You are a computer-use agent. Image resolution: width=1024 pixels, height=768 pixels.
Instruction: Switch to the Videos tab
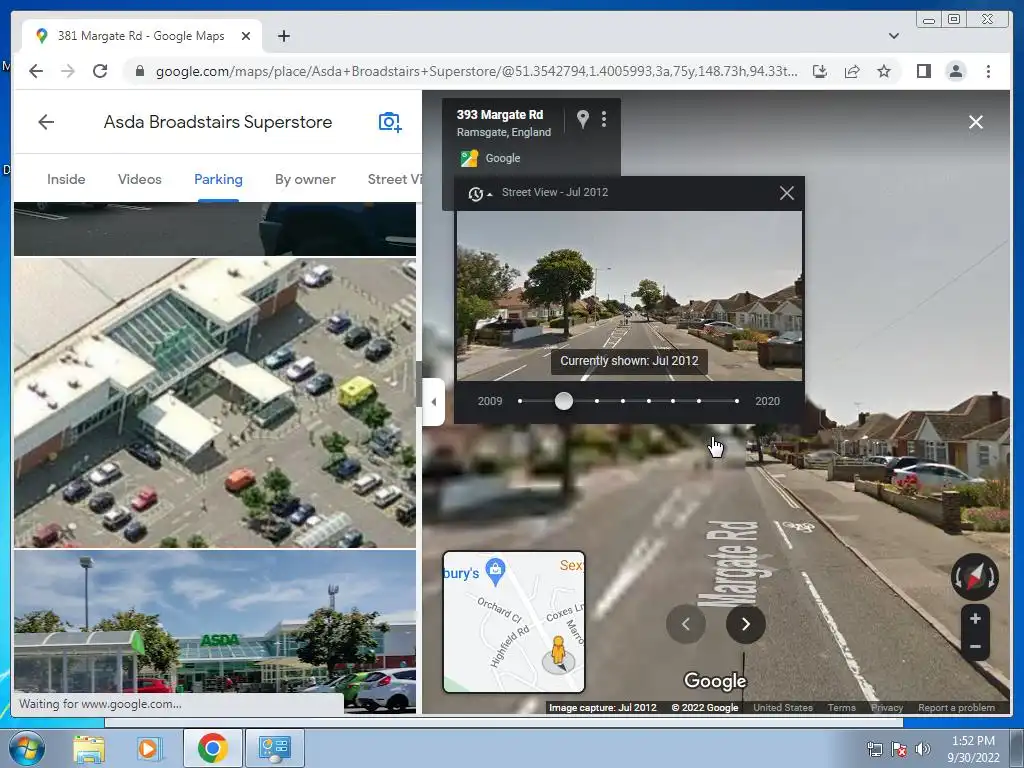(140, 179)
